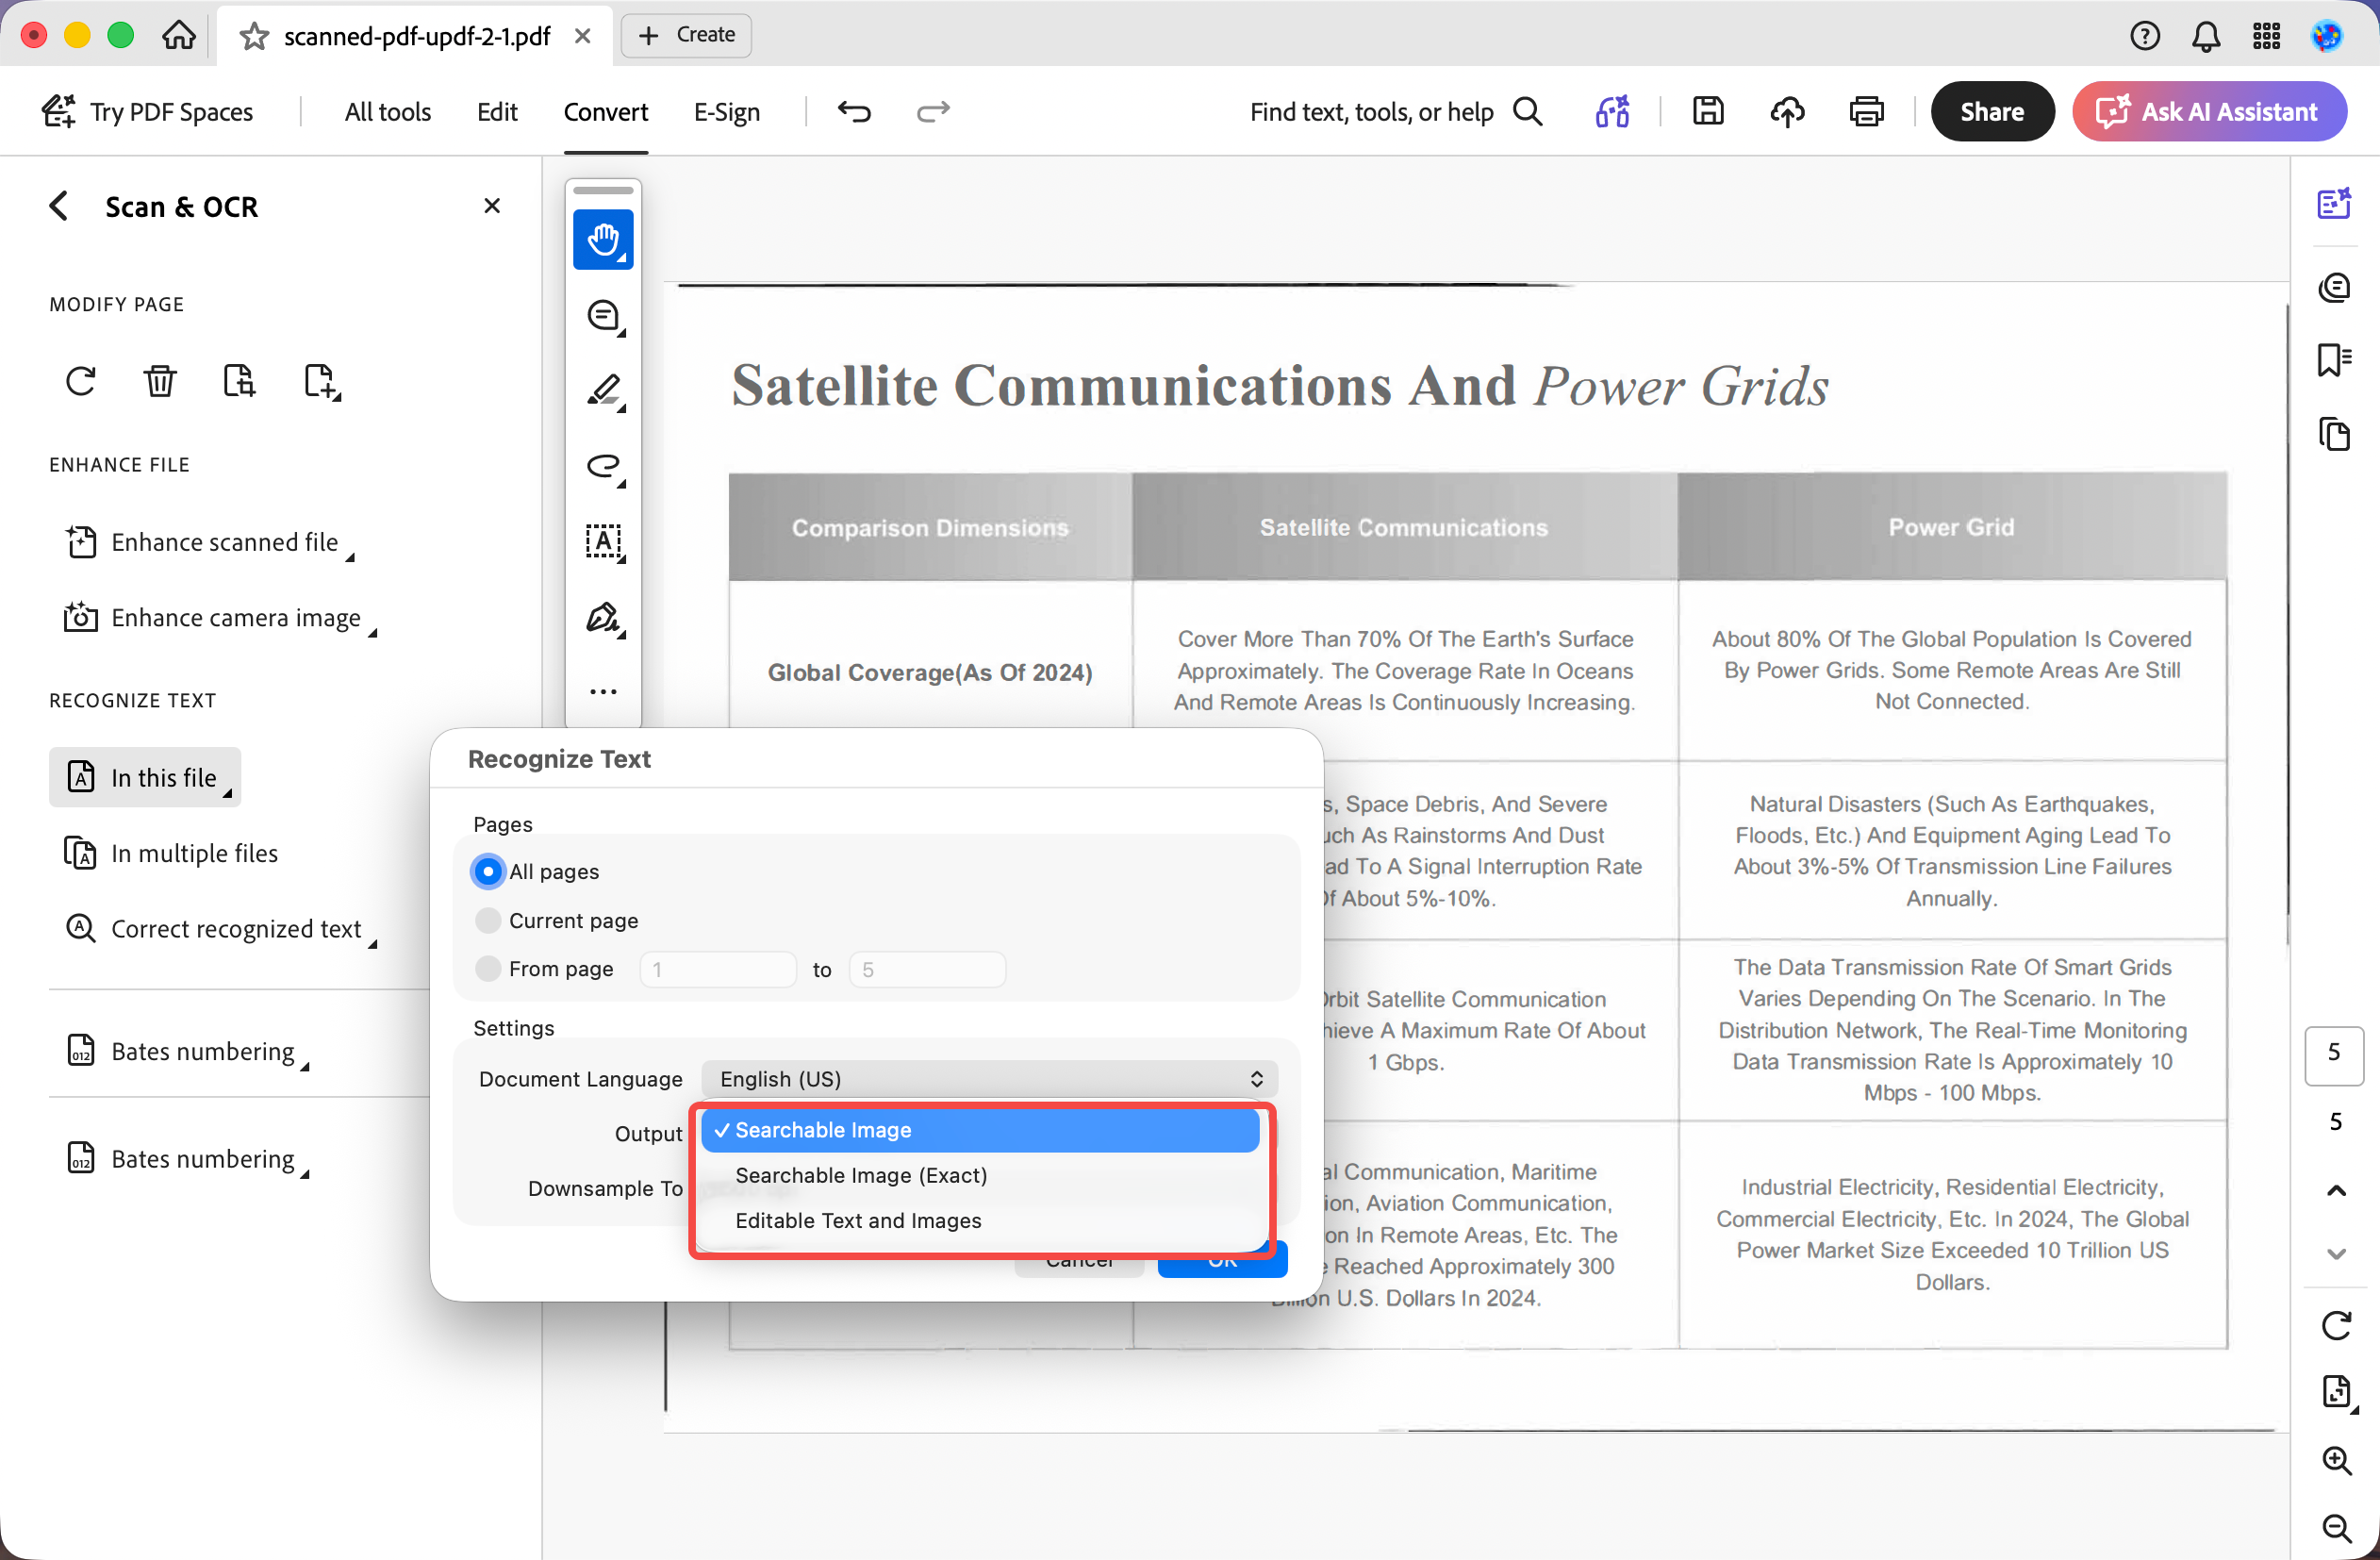Open the Page thumbnails panel in right rail
Image resolution: width=2380 pixels, height=1560 pixels.
(x=2335, y=434)
